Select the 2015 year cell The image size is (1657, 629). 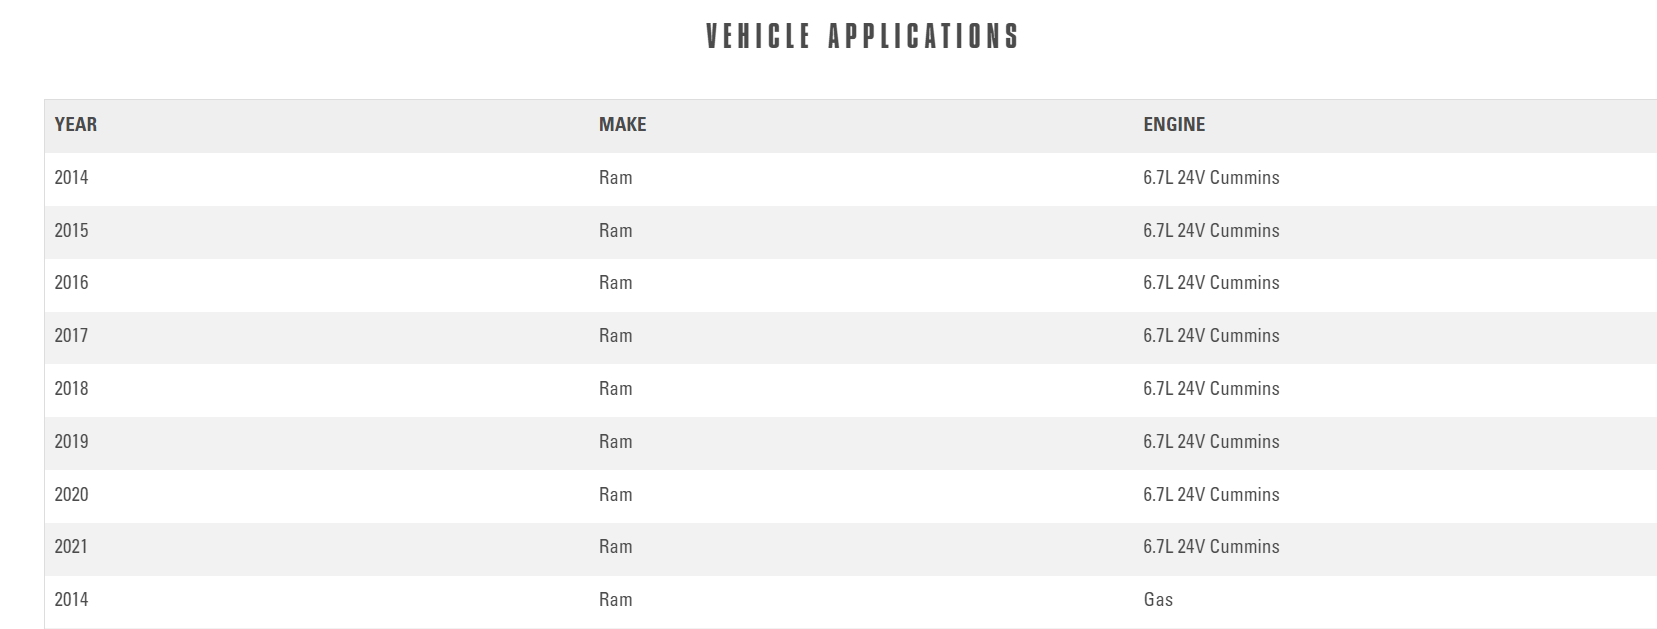(71, 231)
